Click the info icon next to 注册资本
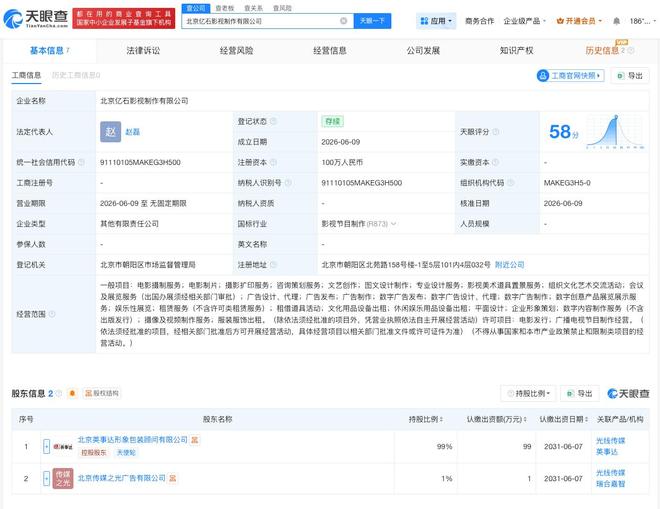The width and height of the screenshot is (660, 509). pyautogui.click(x=273, y=162)
